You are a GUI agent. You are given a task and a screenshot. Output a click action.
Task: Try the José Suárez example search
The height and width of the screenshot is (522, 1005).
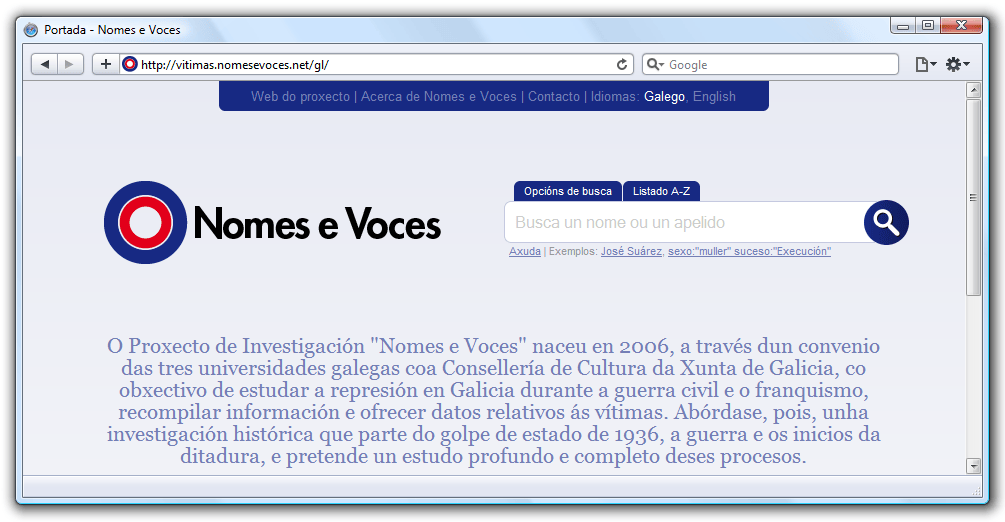tap(631, 251)
